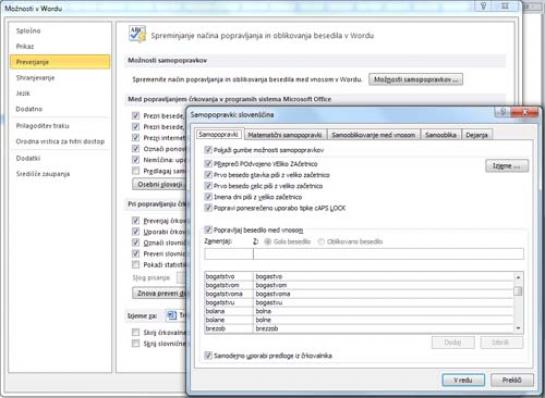Toggle Označi ponov... checkbox in Word Options
545x398 pixels.
136,149
